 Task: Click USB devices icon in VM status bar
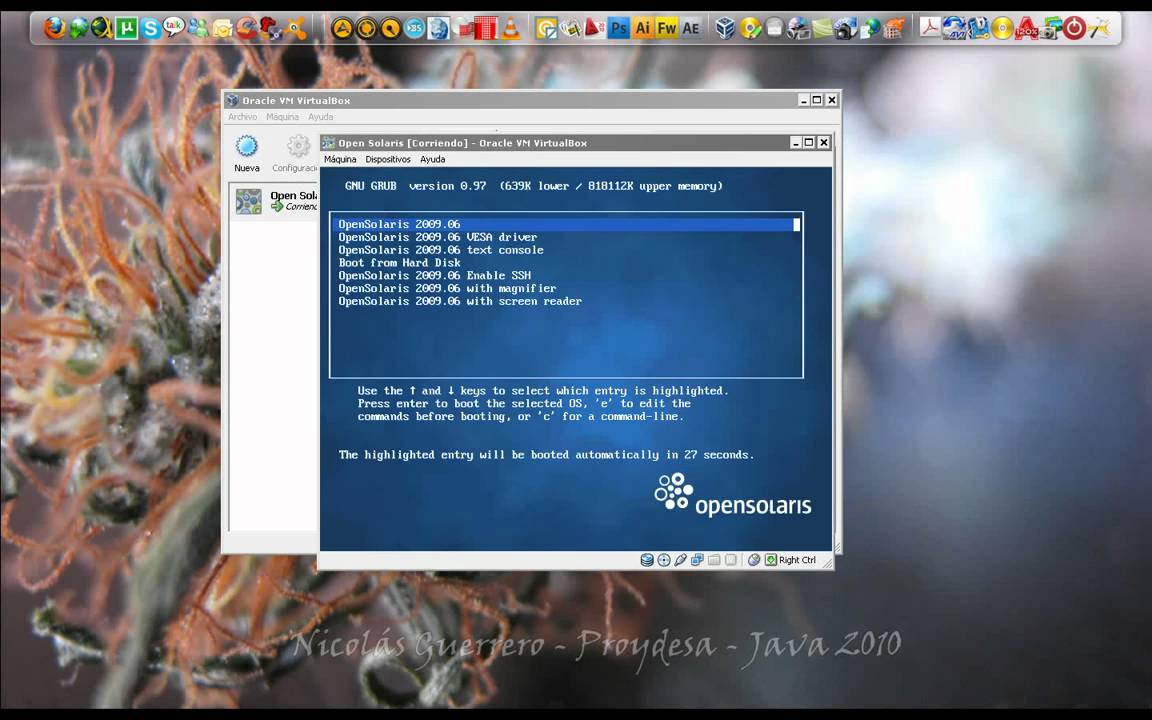680,560
